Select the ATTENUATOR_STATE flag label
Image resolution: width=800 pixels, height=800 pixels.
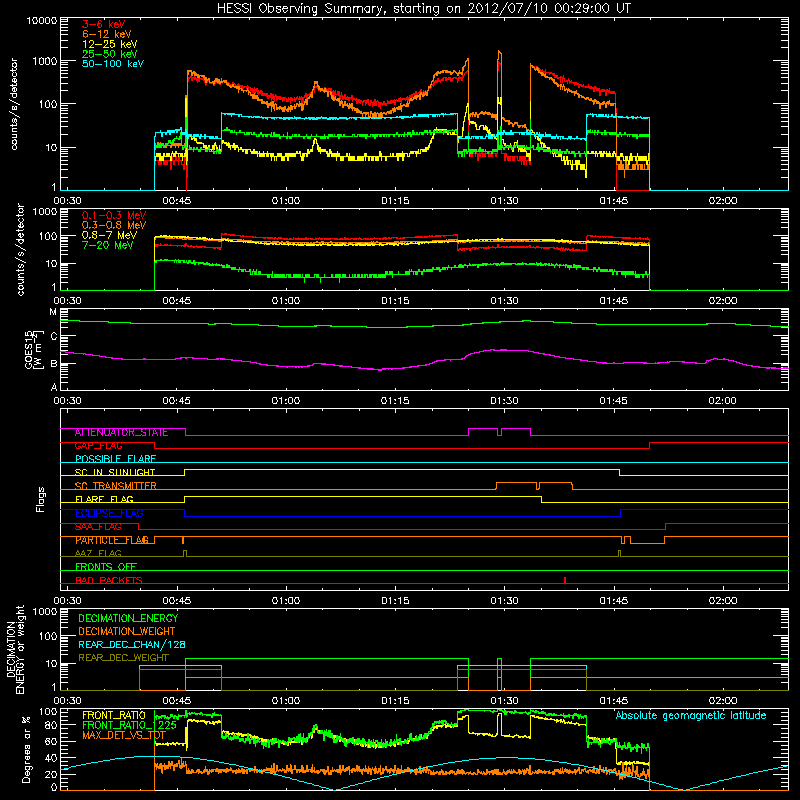click(121, 433)
